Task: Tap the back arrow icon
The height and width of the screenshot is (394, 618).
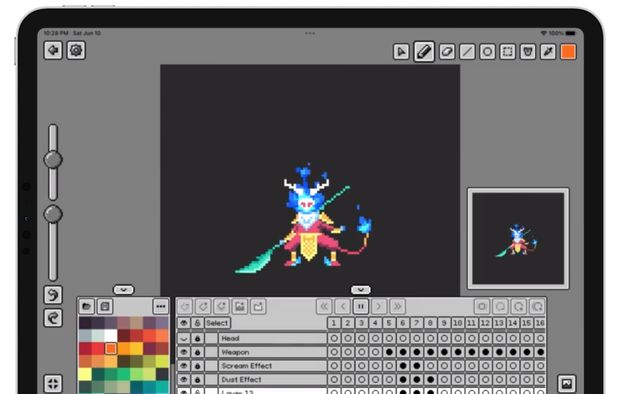Action: [53, 50]
